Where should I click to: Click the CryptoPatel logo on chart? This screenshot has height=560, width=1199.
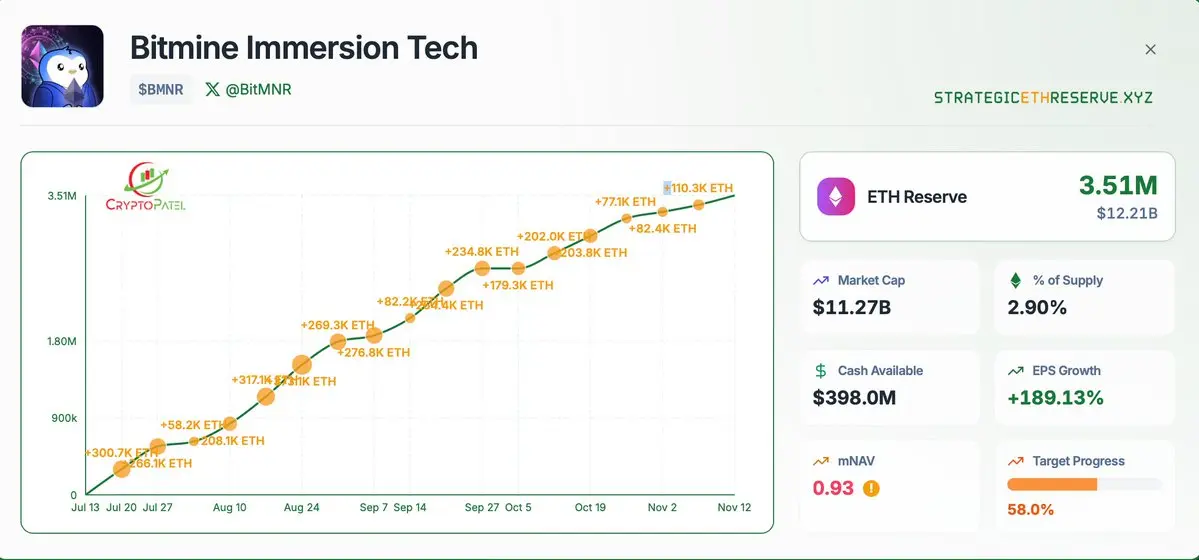point(145,189)
